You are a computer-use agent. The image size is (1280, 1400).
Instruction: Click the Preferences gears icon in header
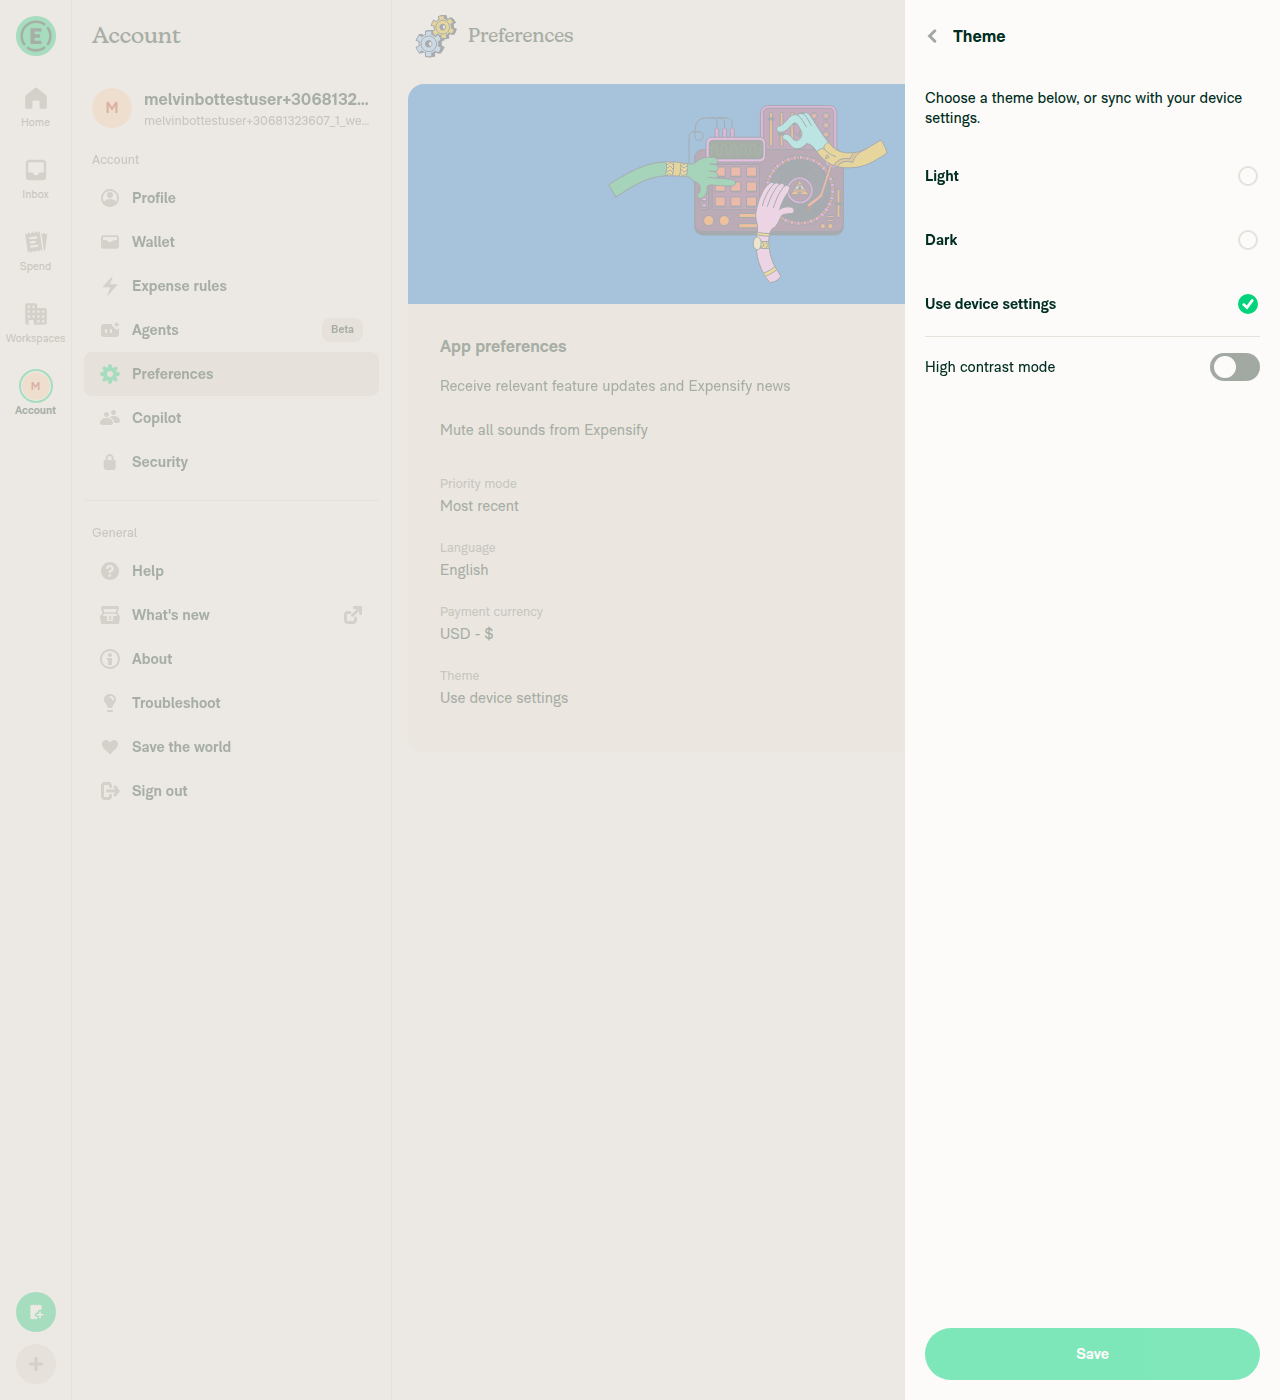436,36
